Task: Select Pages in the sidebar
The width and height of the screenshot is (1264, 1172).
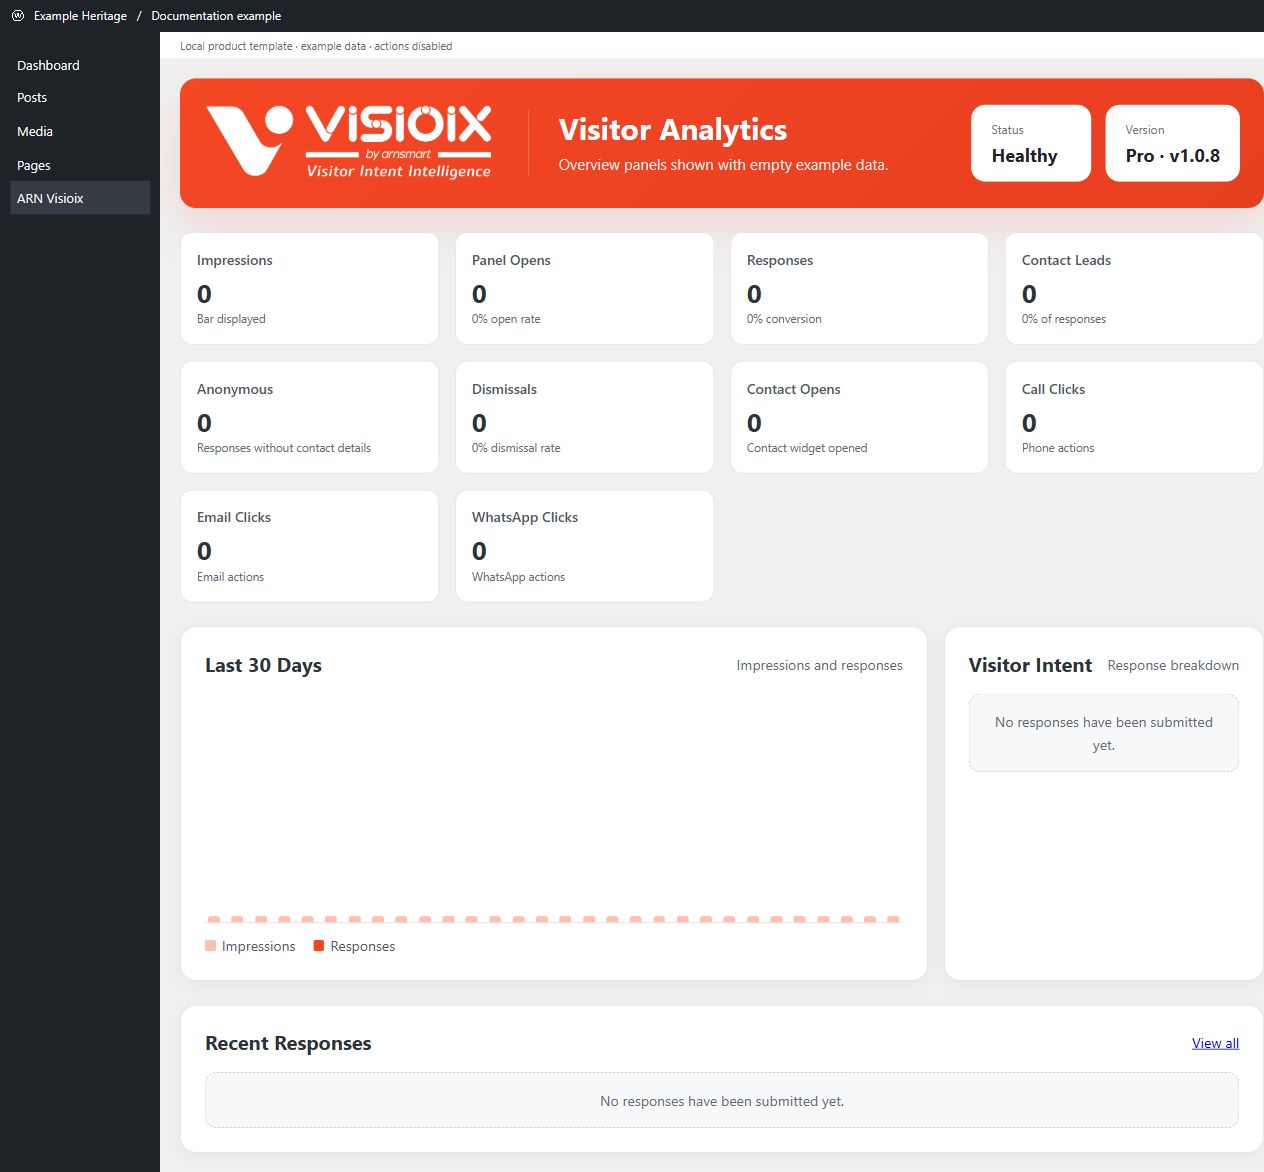Action: [80, 165]
